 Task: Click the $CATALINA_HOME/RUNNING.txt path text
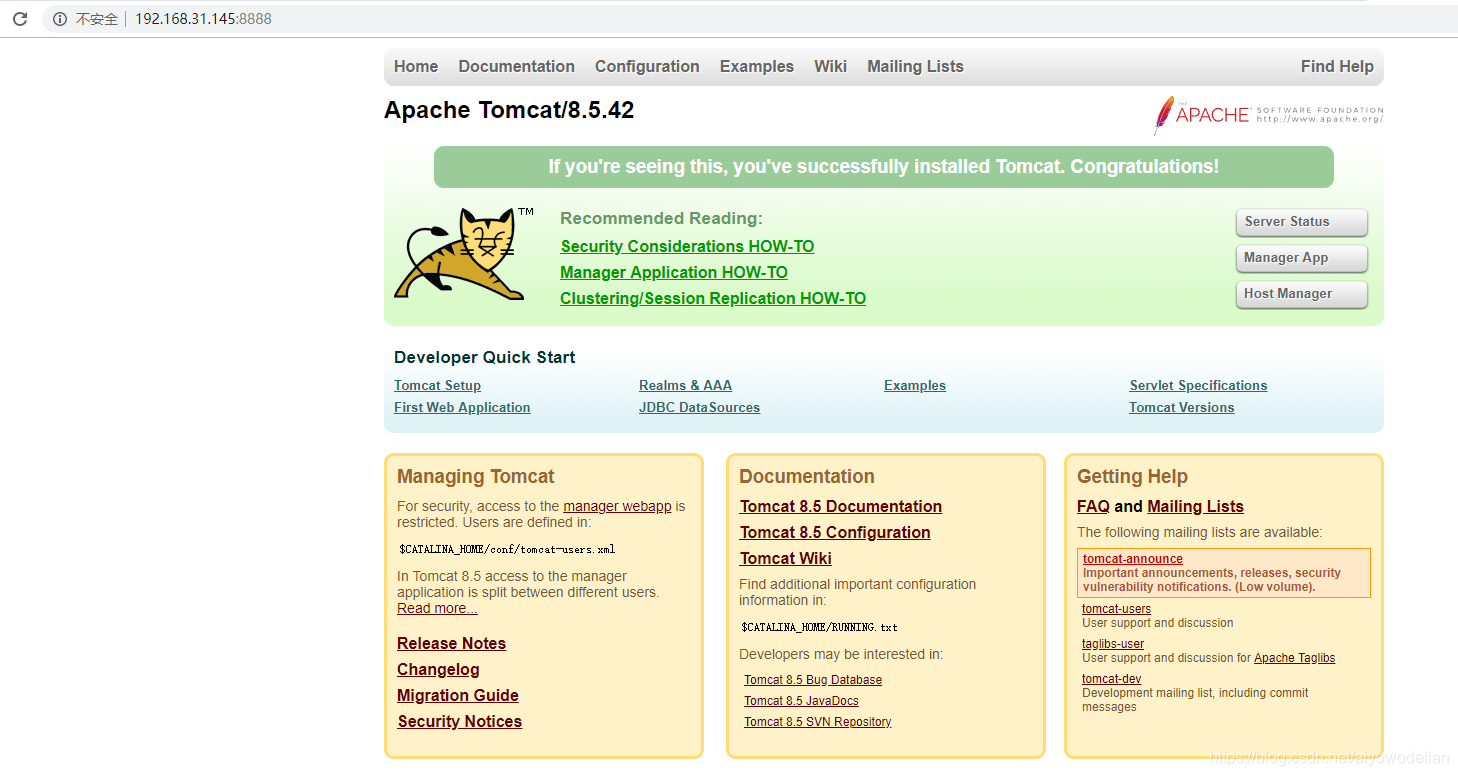pyautogui.click(x=819, y=627)
